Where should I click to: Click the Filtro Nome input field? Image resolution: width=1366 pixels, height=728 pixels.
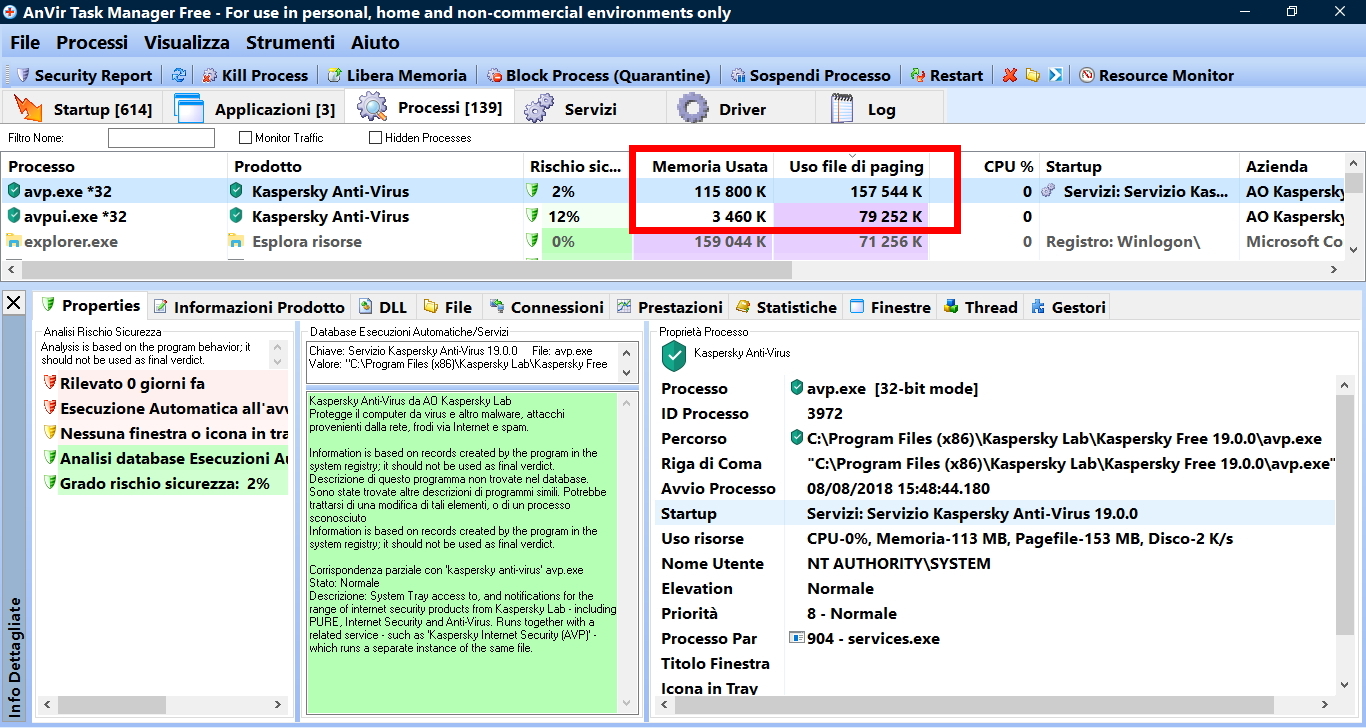point(161,138)
